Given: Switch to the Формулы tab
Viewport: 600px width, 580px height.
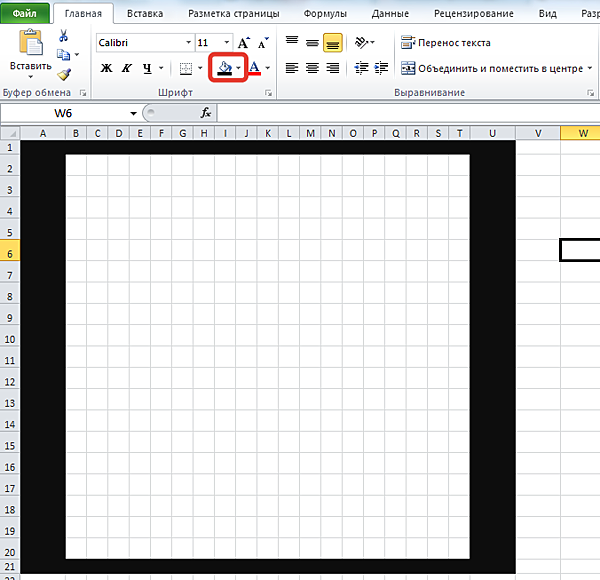Looking at the screenshot, I should tap(325, 14).
